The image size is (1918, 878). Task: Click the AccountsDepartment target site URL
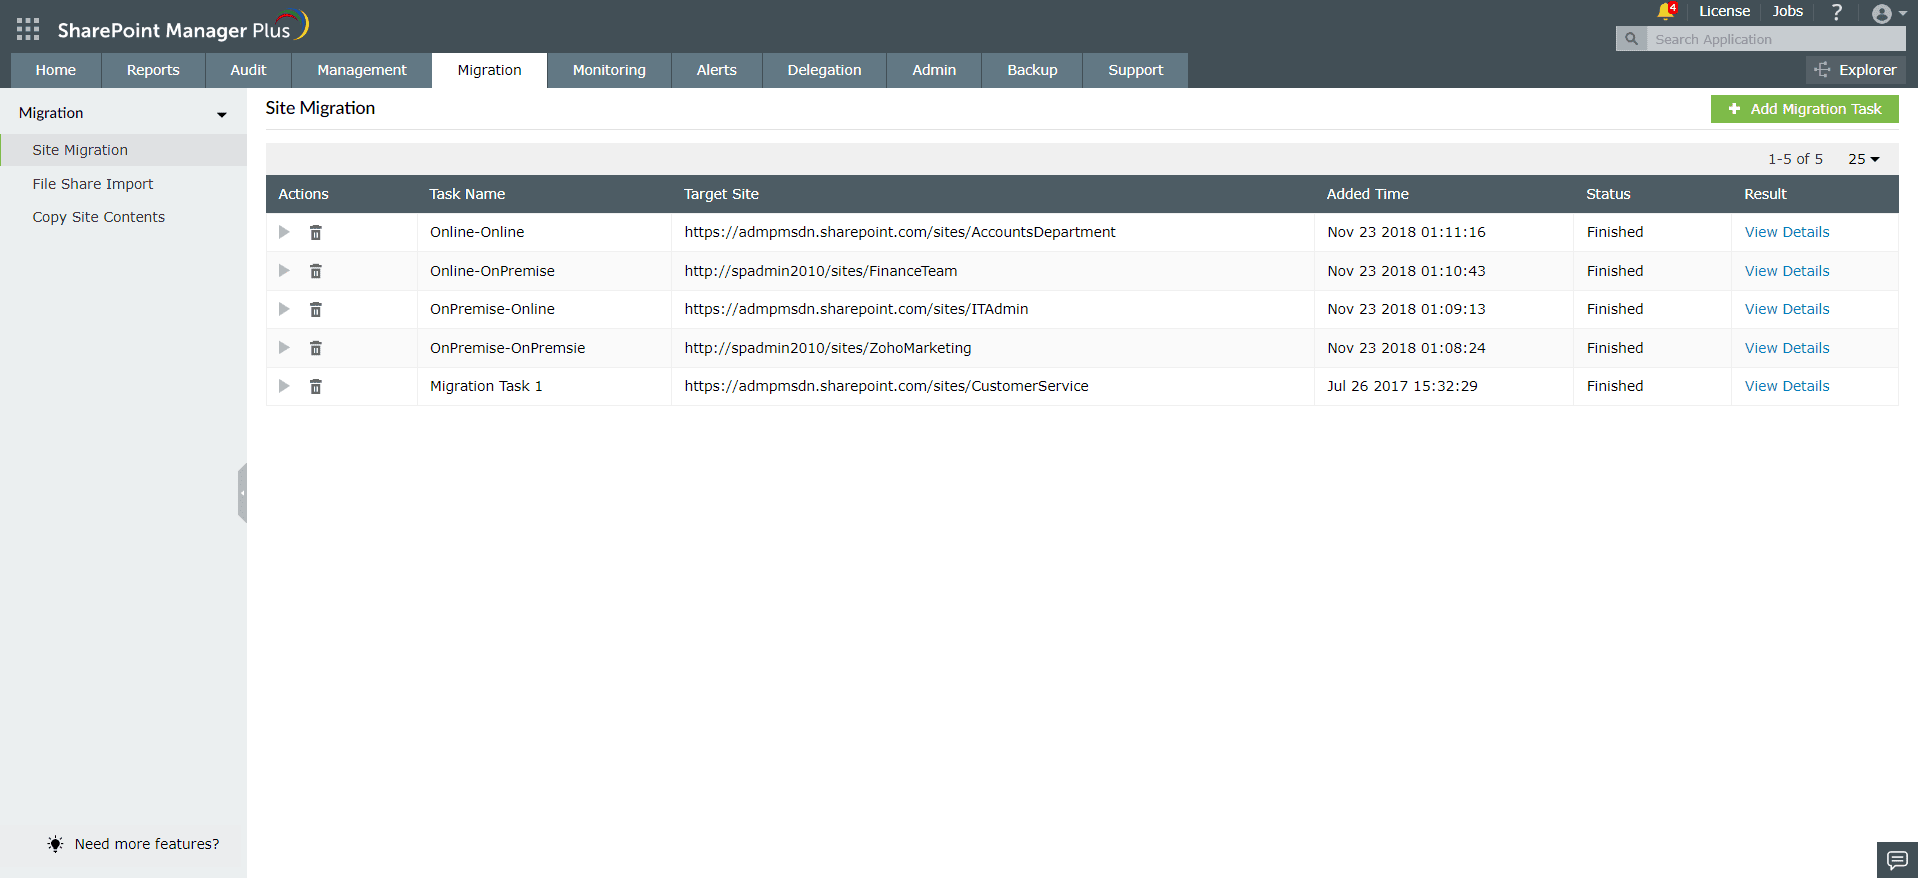(900, 232)
